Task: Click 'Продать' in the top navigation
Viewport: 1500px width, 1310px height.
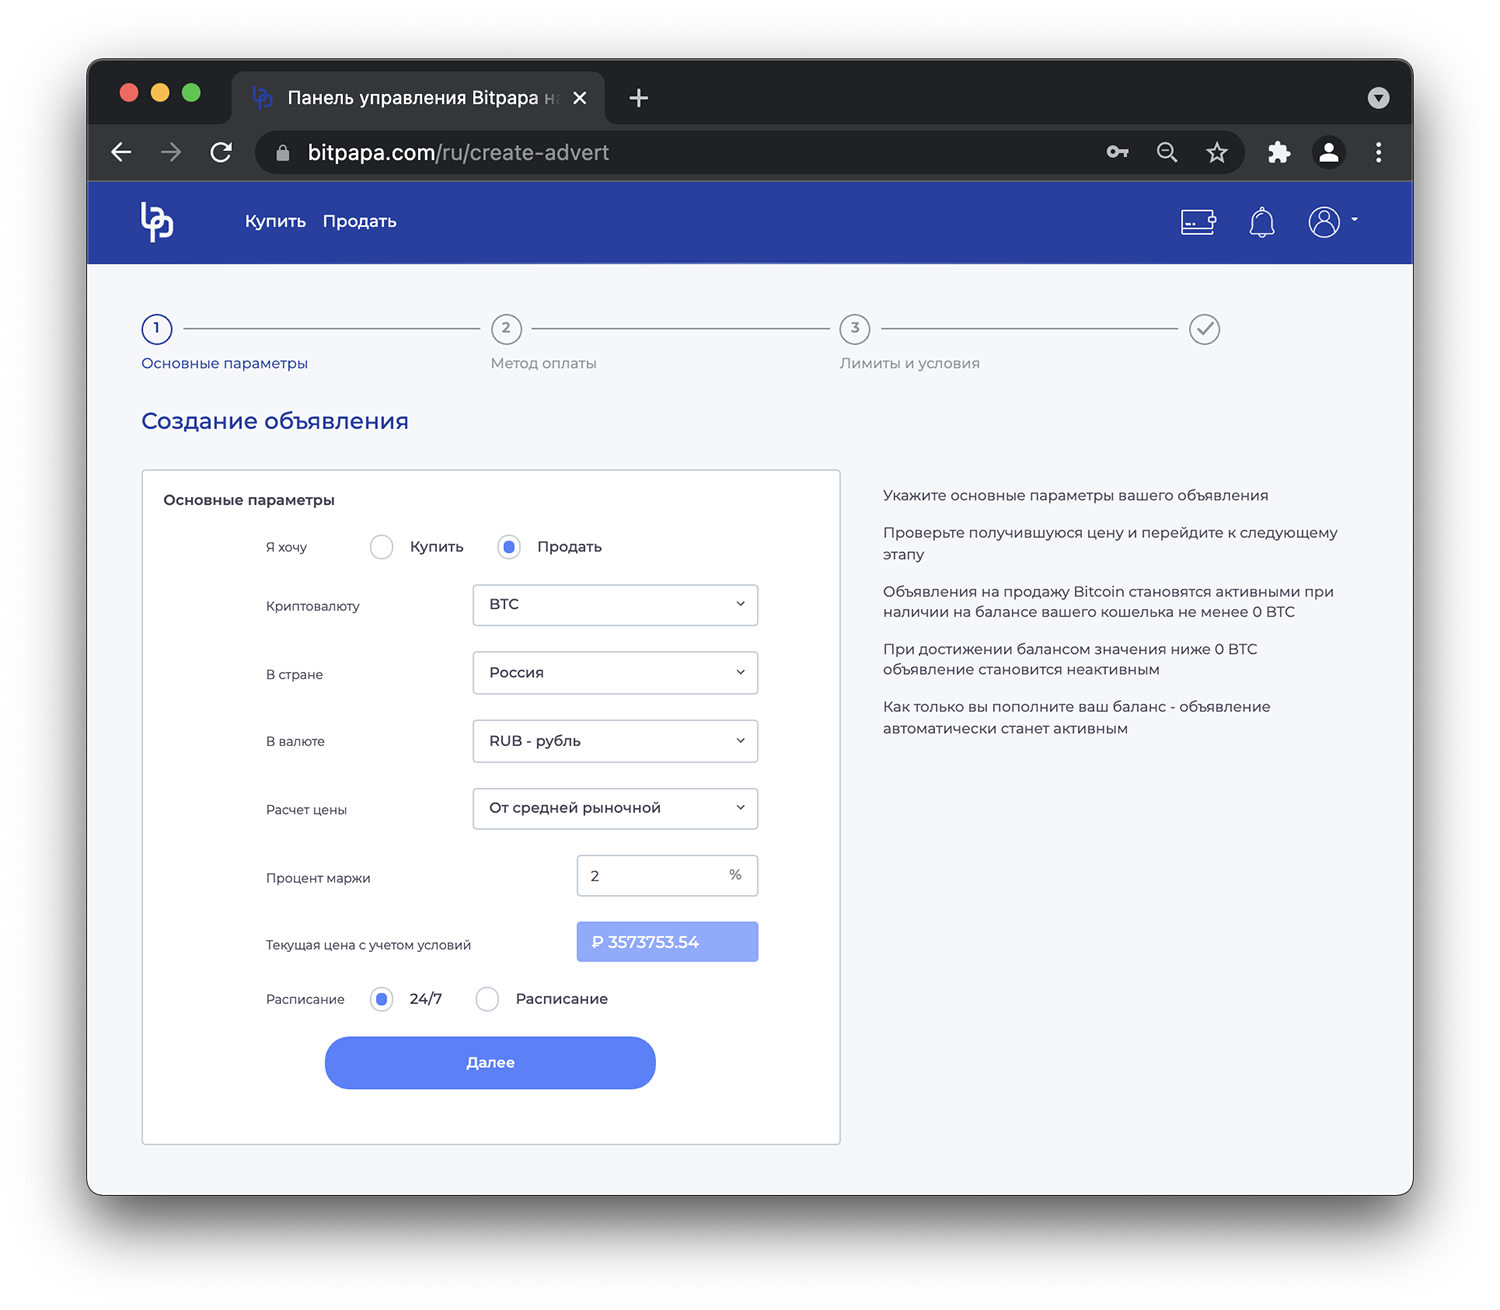Action: coord(359,221)
